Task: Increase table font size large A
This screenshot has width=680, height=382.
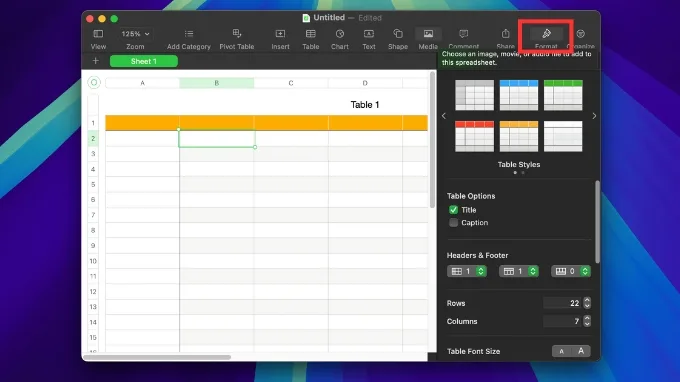Action: click(581, 351)
